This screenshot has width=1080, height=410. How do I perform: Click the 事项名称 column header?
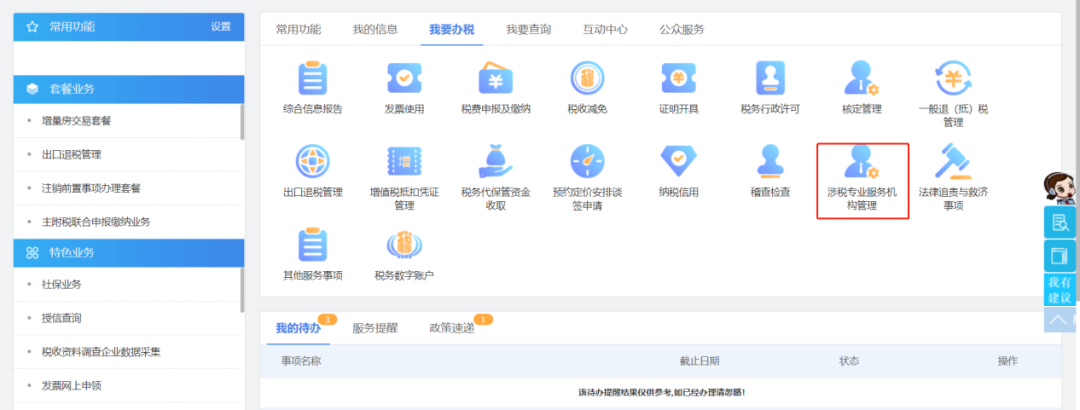(x=301, y=361)
